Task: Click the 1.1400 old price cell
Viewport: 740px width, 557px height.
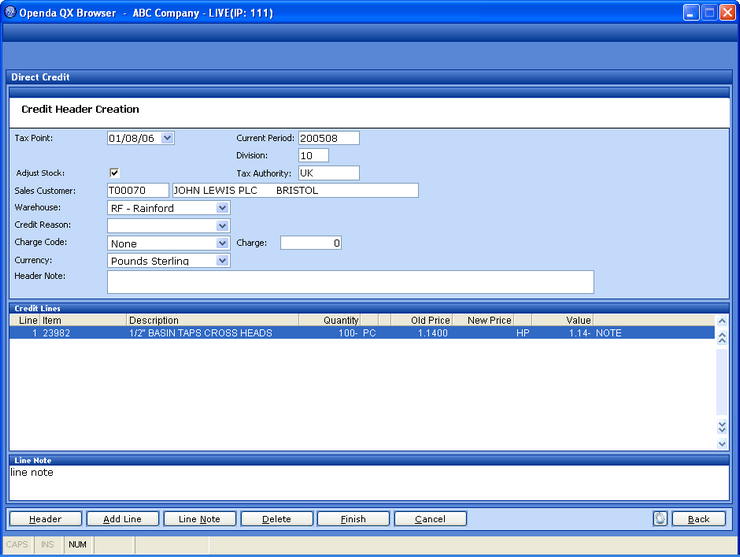Action: (433, 333)
